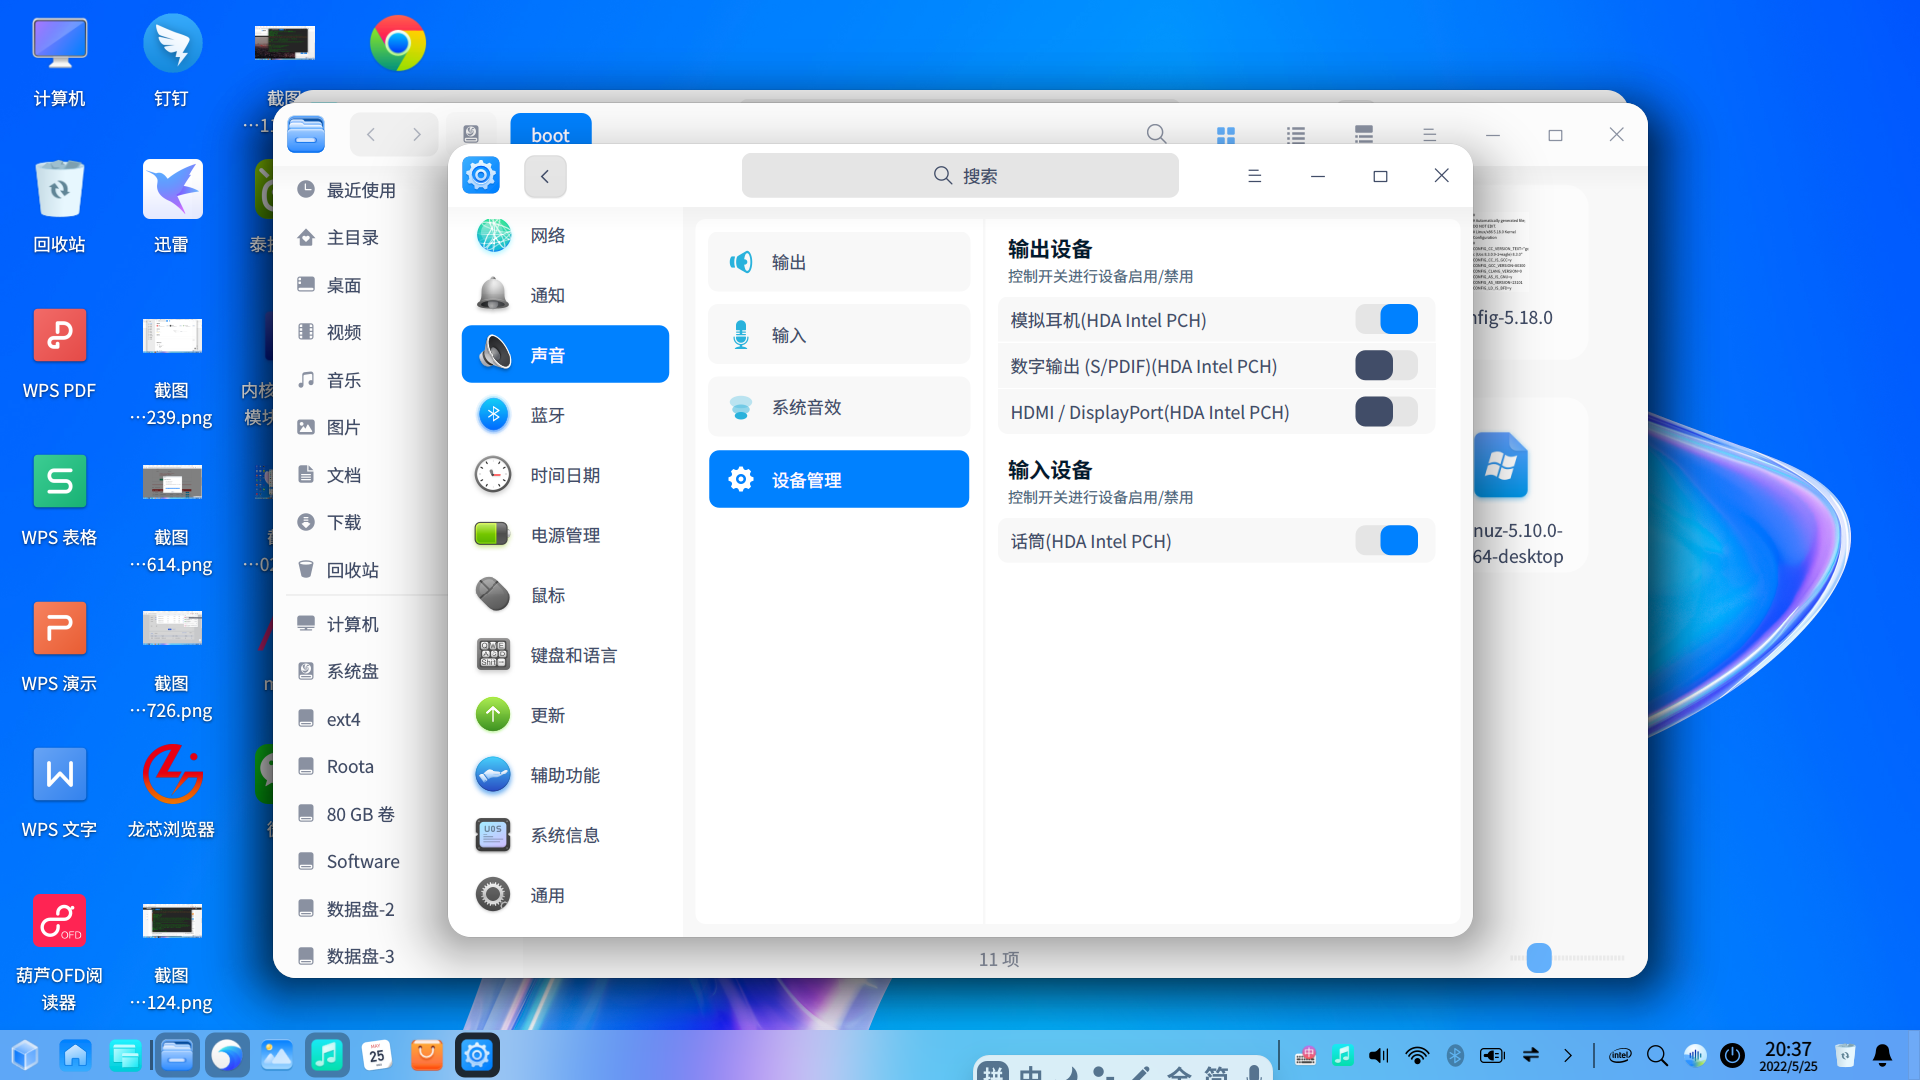The width and height of the screenshot is (1920, 1080).
Task: Click the back arrow in settings
Action: pyautogui.click(x=545, y=175)
